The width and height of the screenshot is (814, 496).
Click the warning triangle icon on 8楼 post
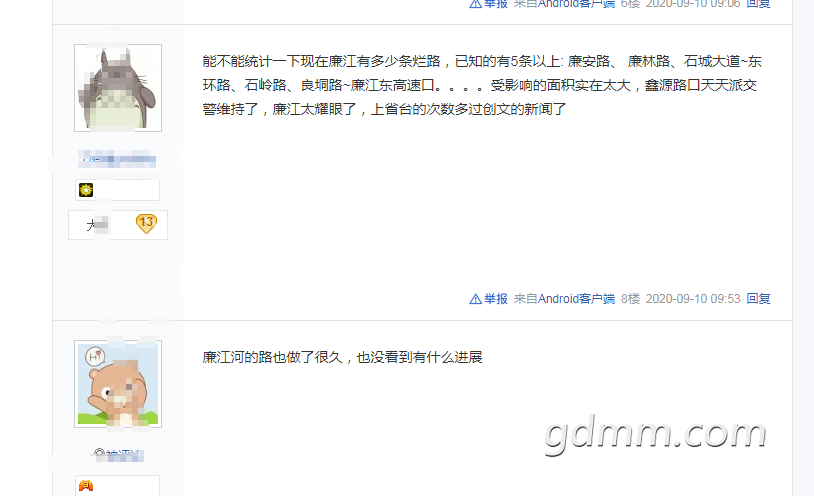tap(475, 299)
